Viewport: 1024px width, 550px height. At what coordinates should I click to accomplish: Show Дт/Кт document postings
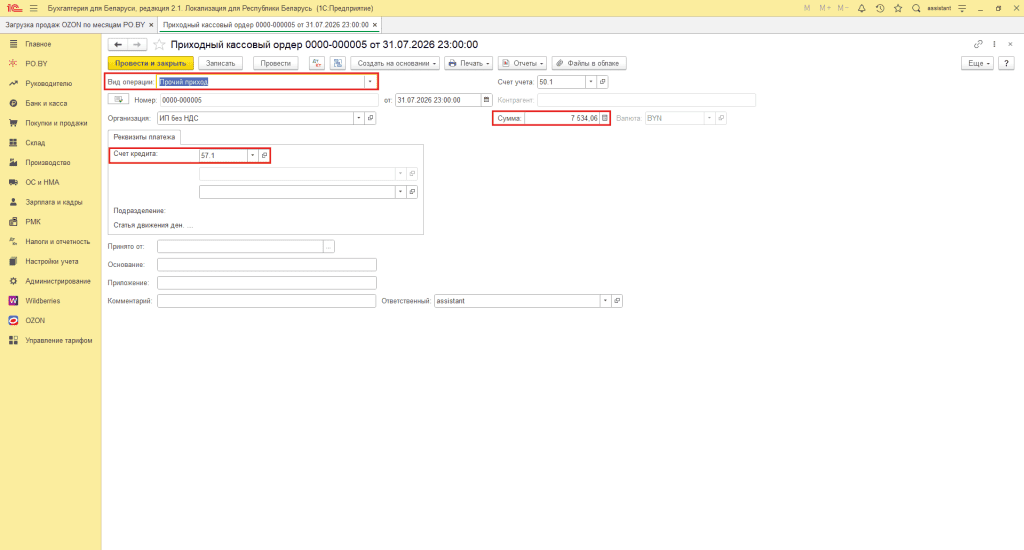click(x=317, y=63)
